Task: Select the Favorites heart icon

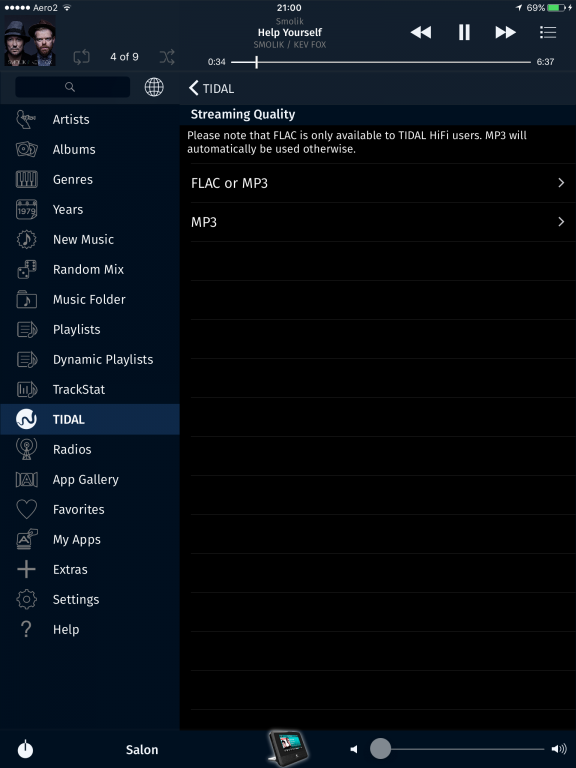Action: pos(26,509)
